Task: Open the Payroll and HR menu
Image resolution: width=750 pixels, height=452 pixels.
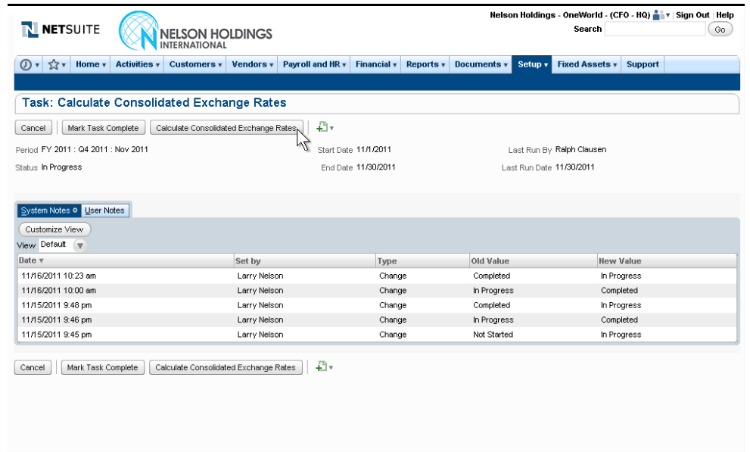Action: click(x=314, y=65)
